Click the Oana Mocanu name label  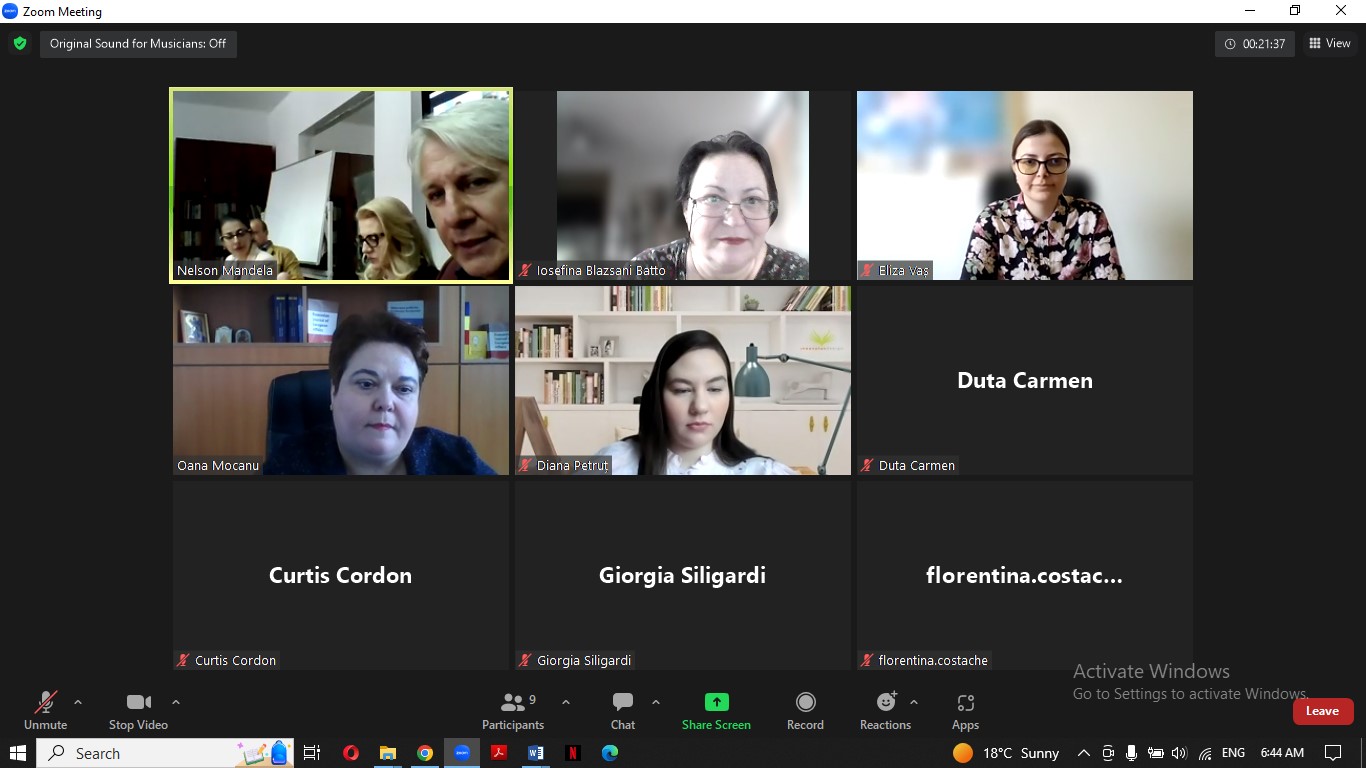tap(218, 466)
